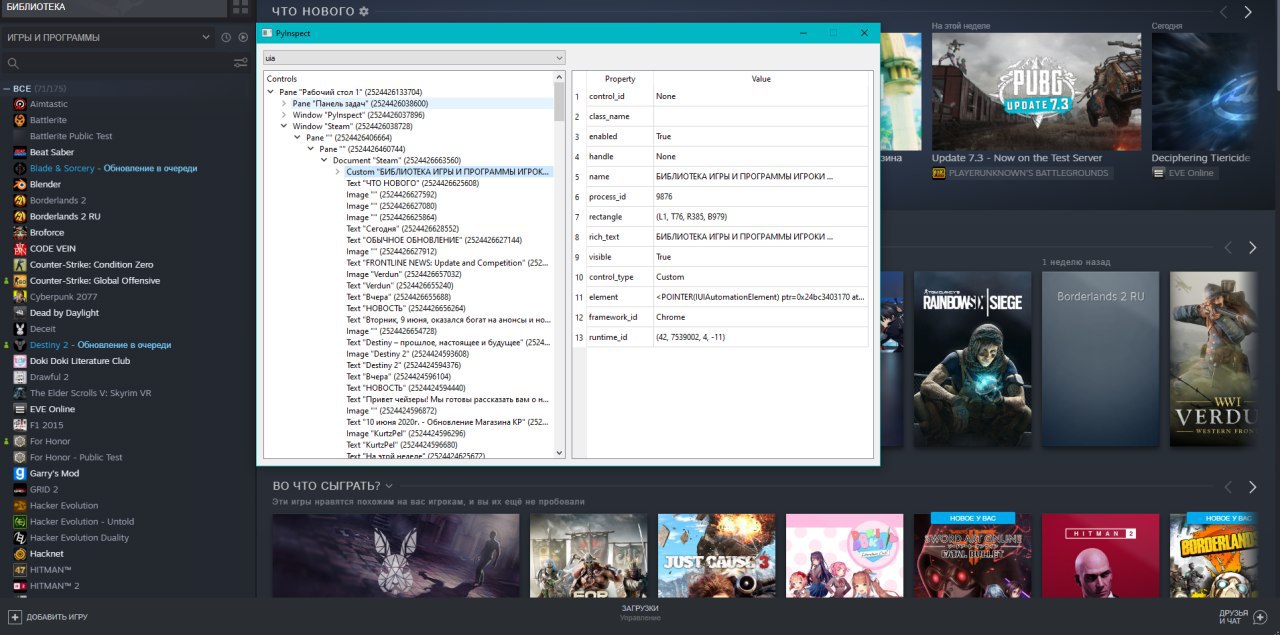Click the Blender icon in game list
Viewport: 1280px width, 635px height.
(x=20, y=184)
